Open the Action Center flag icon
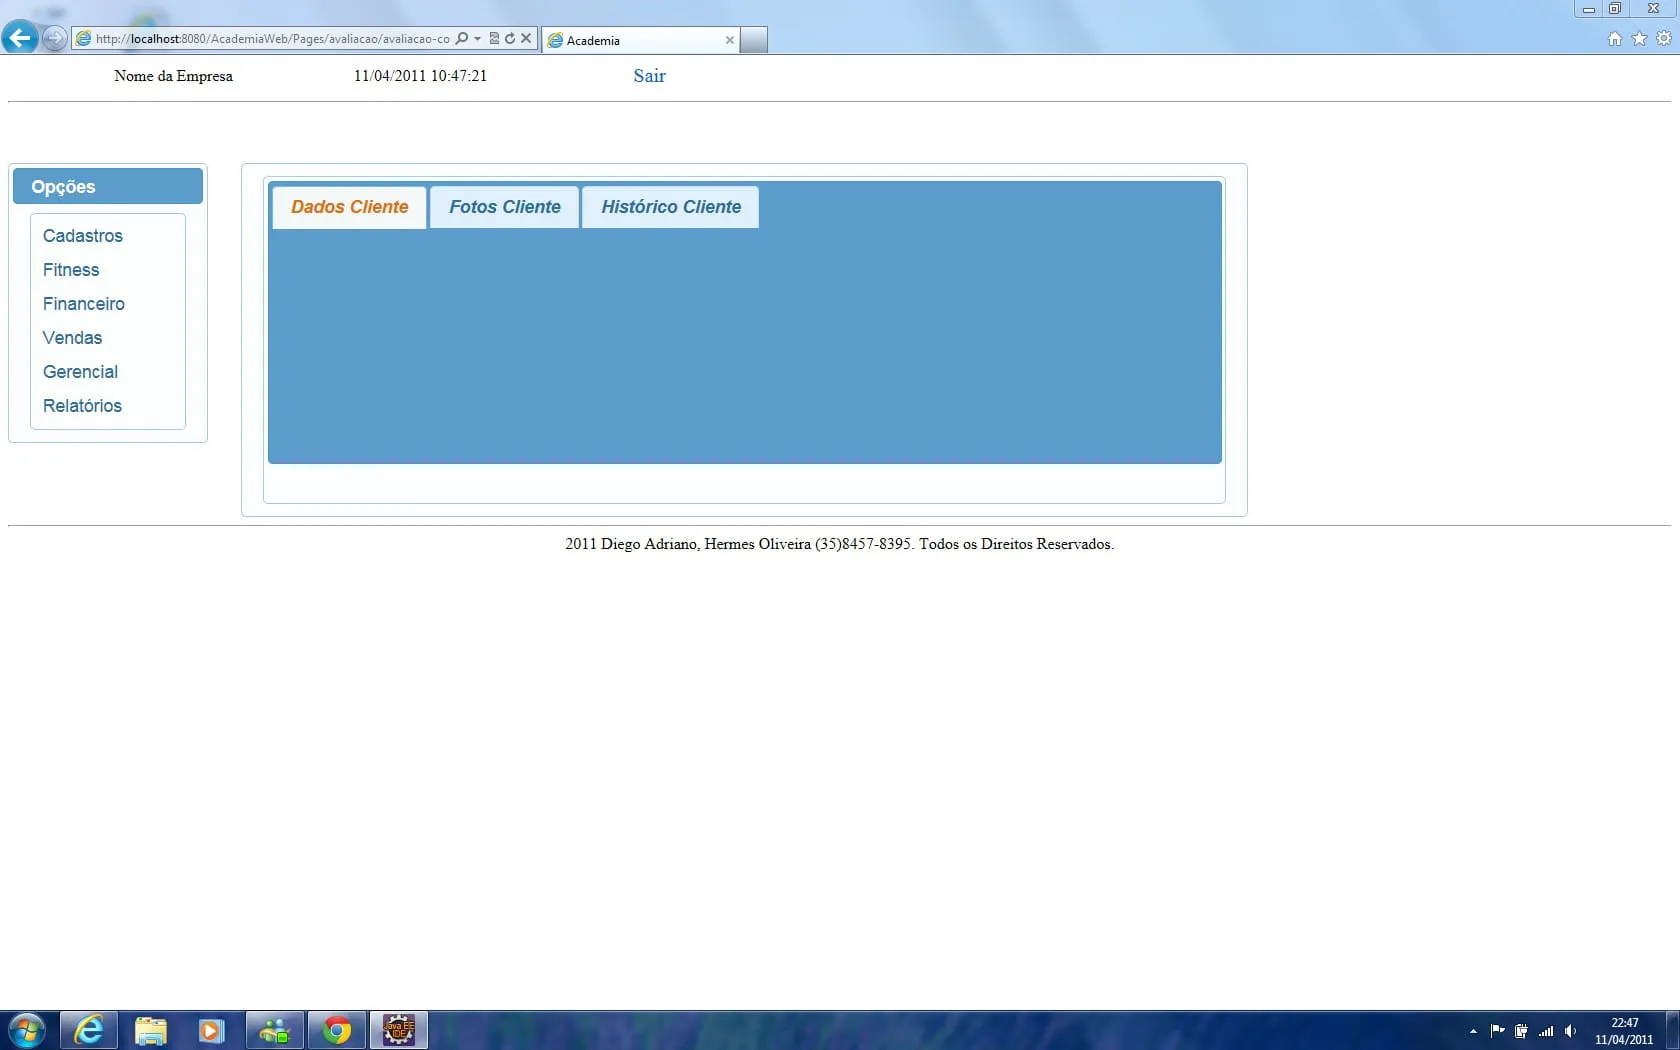Viewport: 1680px width, 1050px height. 1497,1031
